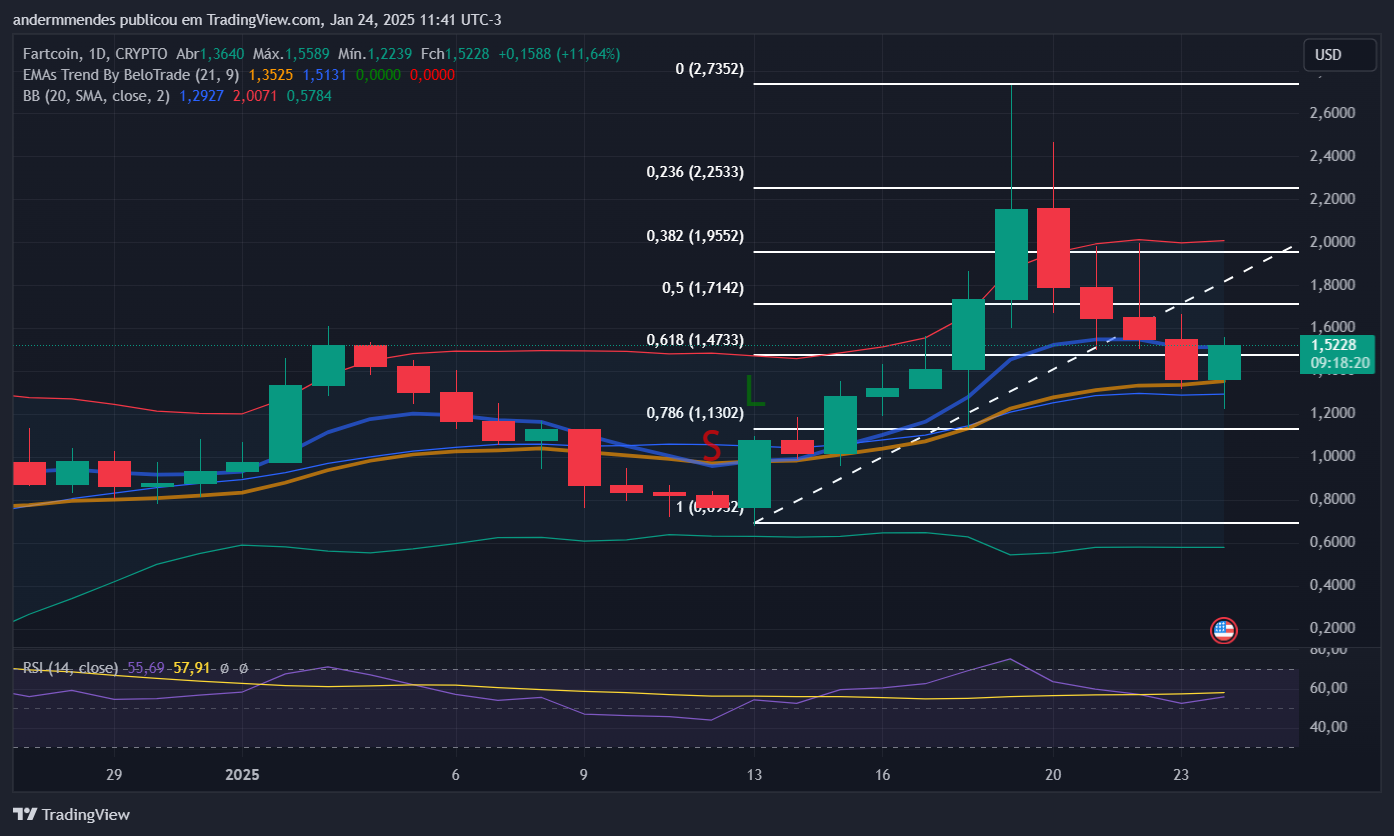
Task: Click the date label 20 on time axis
Action: click(1052, 775)
